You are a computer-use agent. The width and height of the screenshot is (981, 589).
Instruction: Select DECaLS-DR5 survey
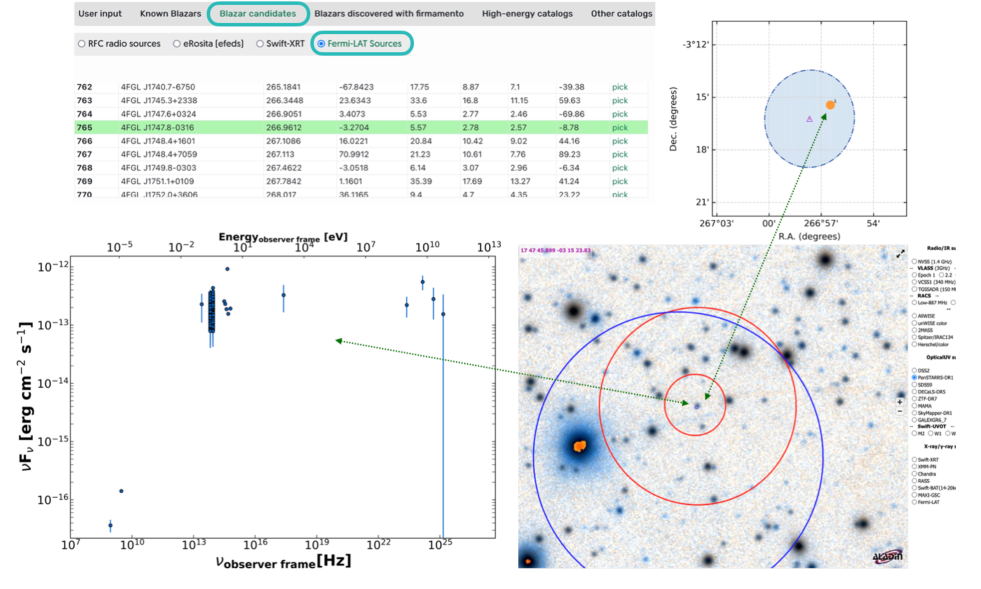point(914,392)
